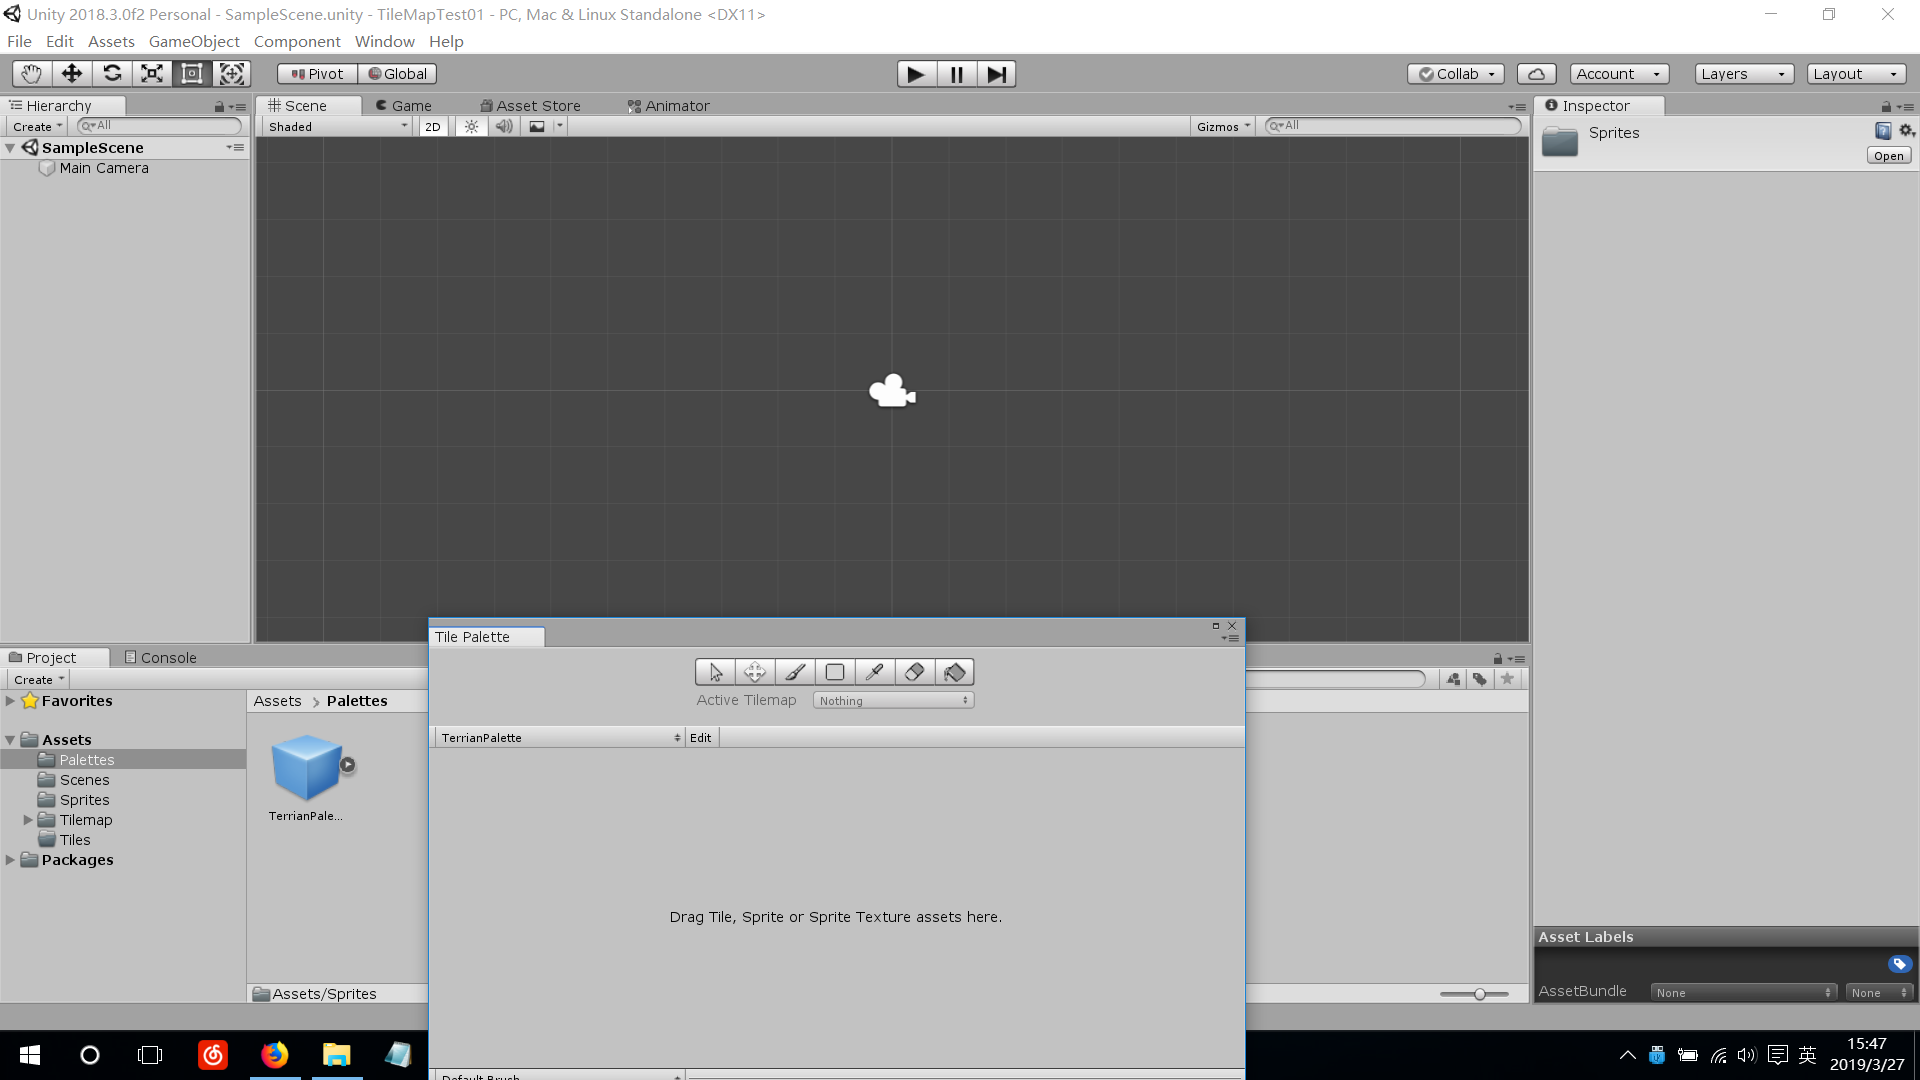Switch to the Console tab

pos(160,658)
